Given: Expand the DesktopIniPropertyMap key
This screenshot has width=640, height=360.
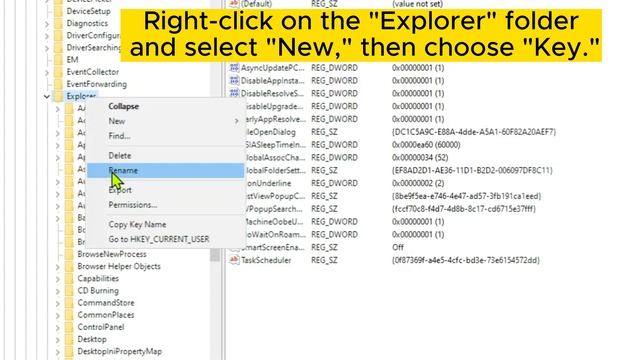Looking at the screenshot, I should coord(58,352).
